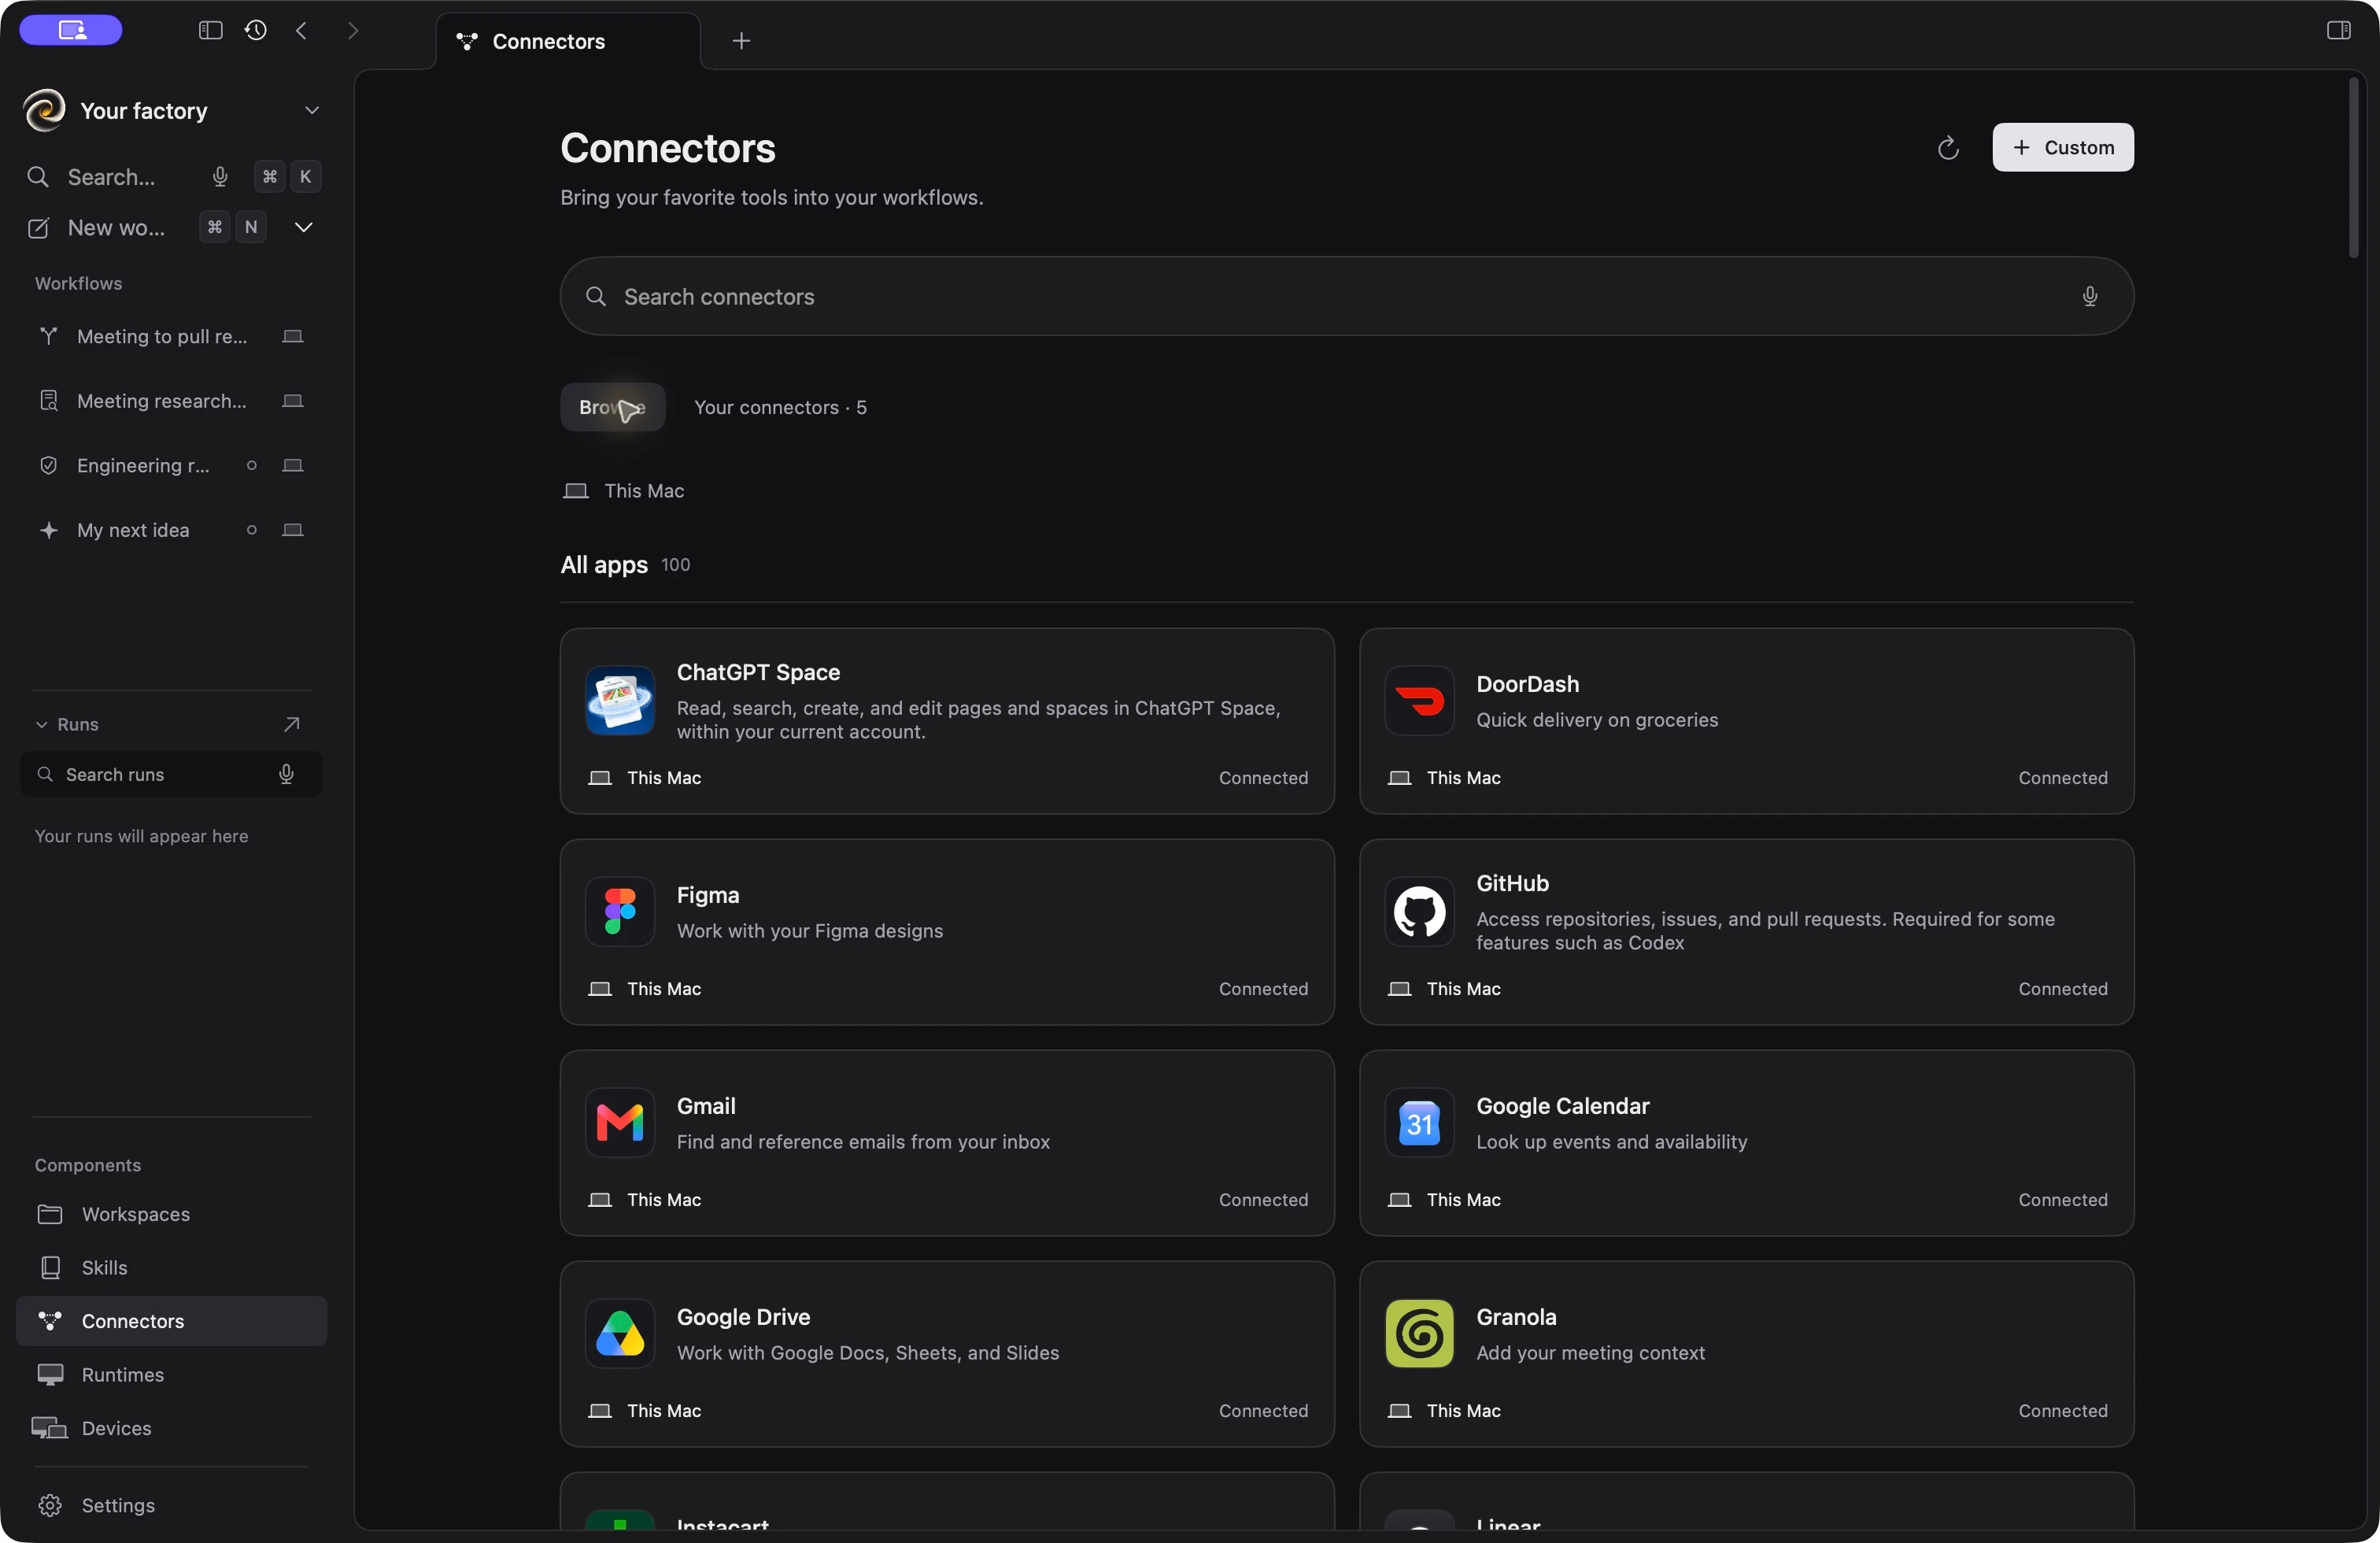The height and width of the screenshot is (1543, 2380).
Task: Open My next idea workflow
Action: 171,531
